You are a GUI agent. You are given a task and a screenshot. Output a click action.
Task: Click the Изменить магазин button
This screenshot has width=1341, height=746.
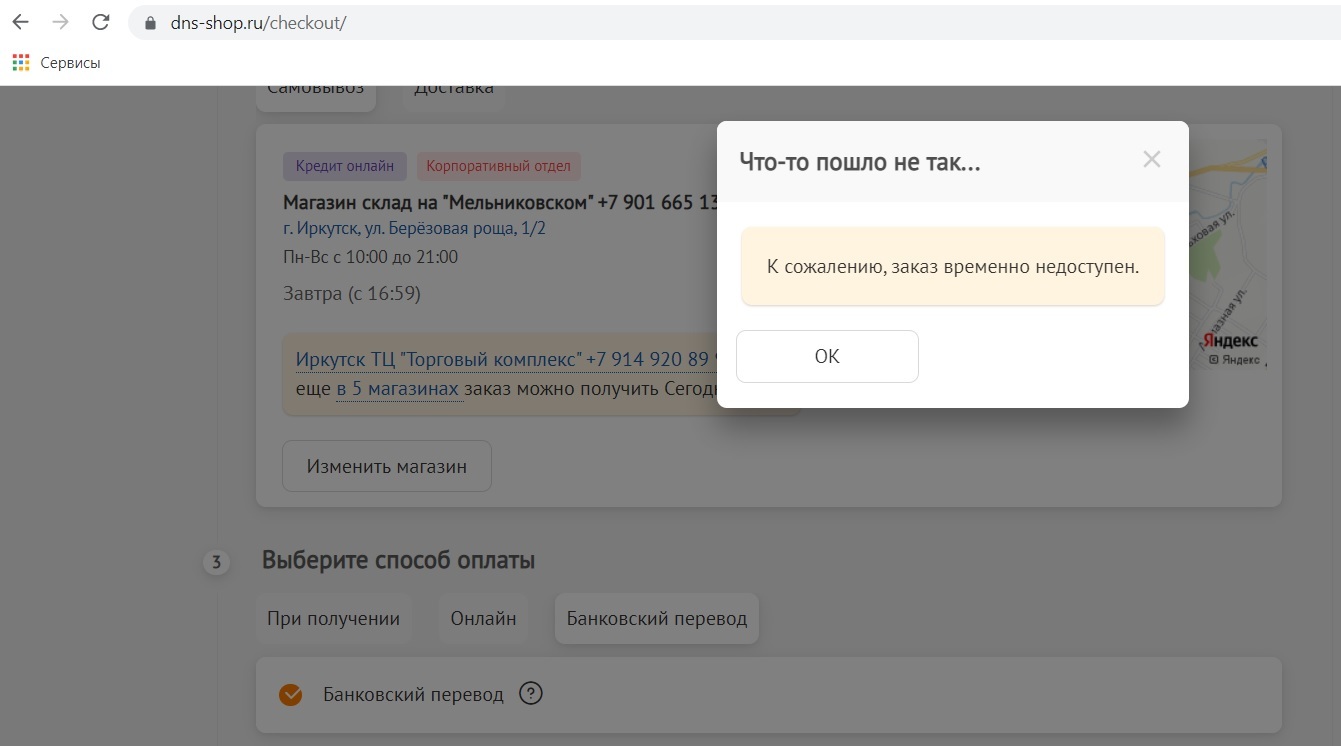(387, 466)
